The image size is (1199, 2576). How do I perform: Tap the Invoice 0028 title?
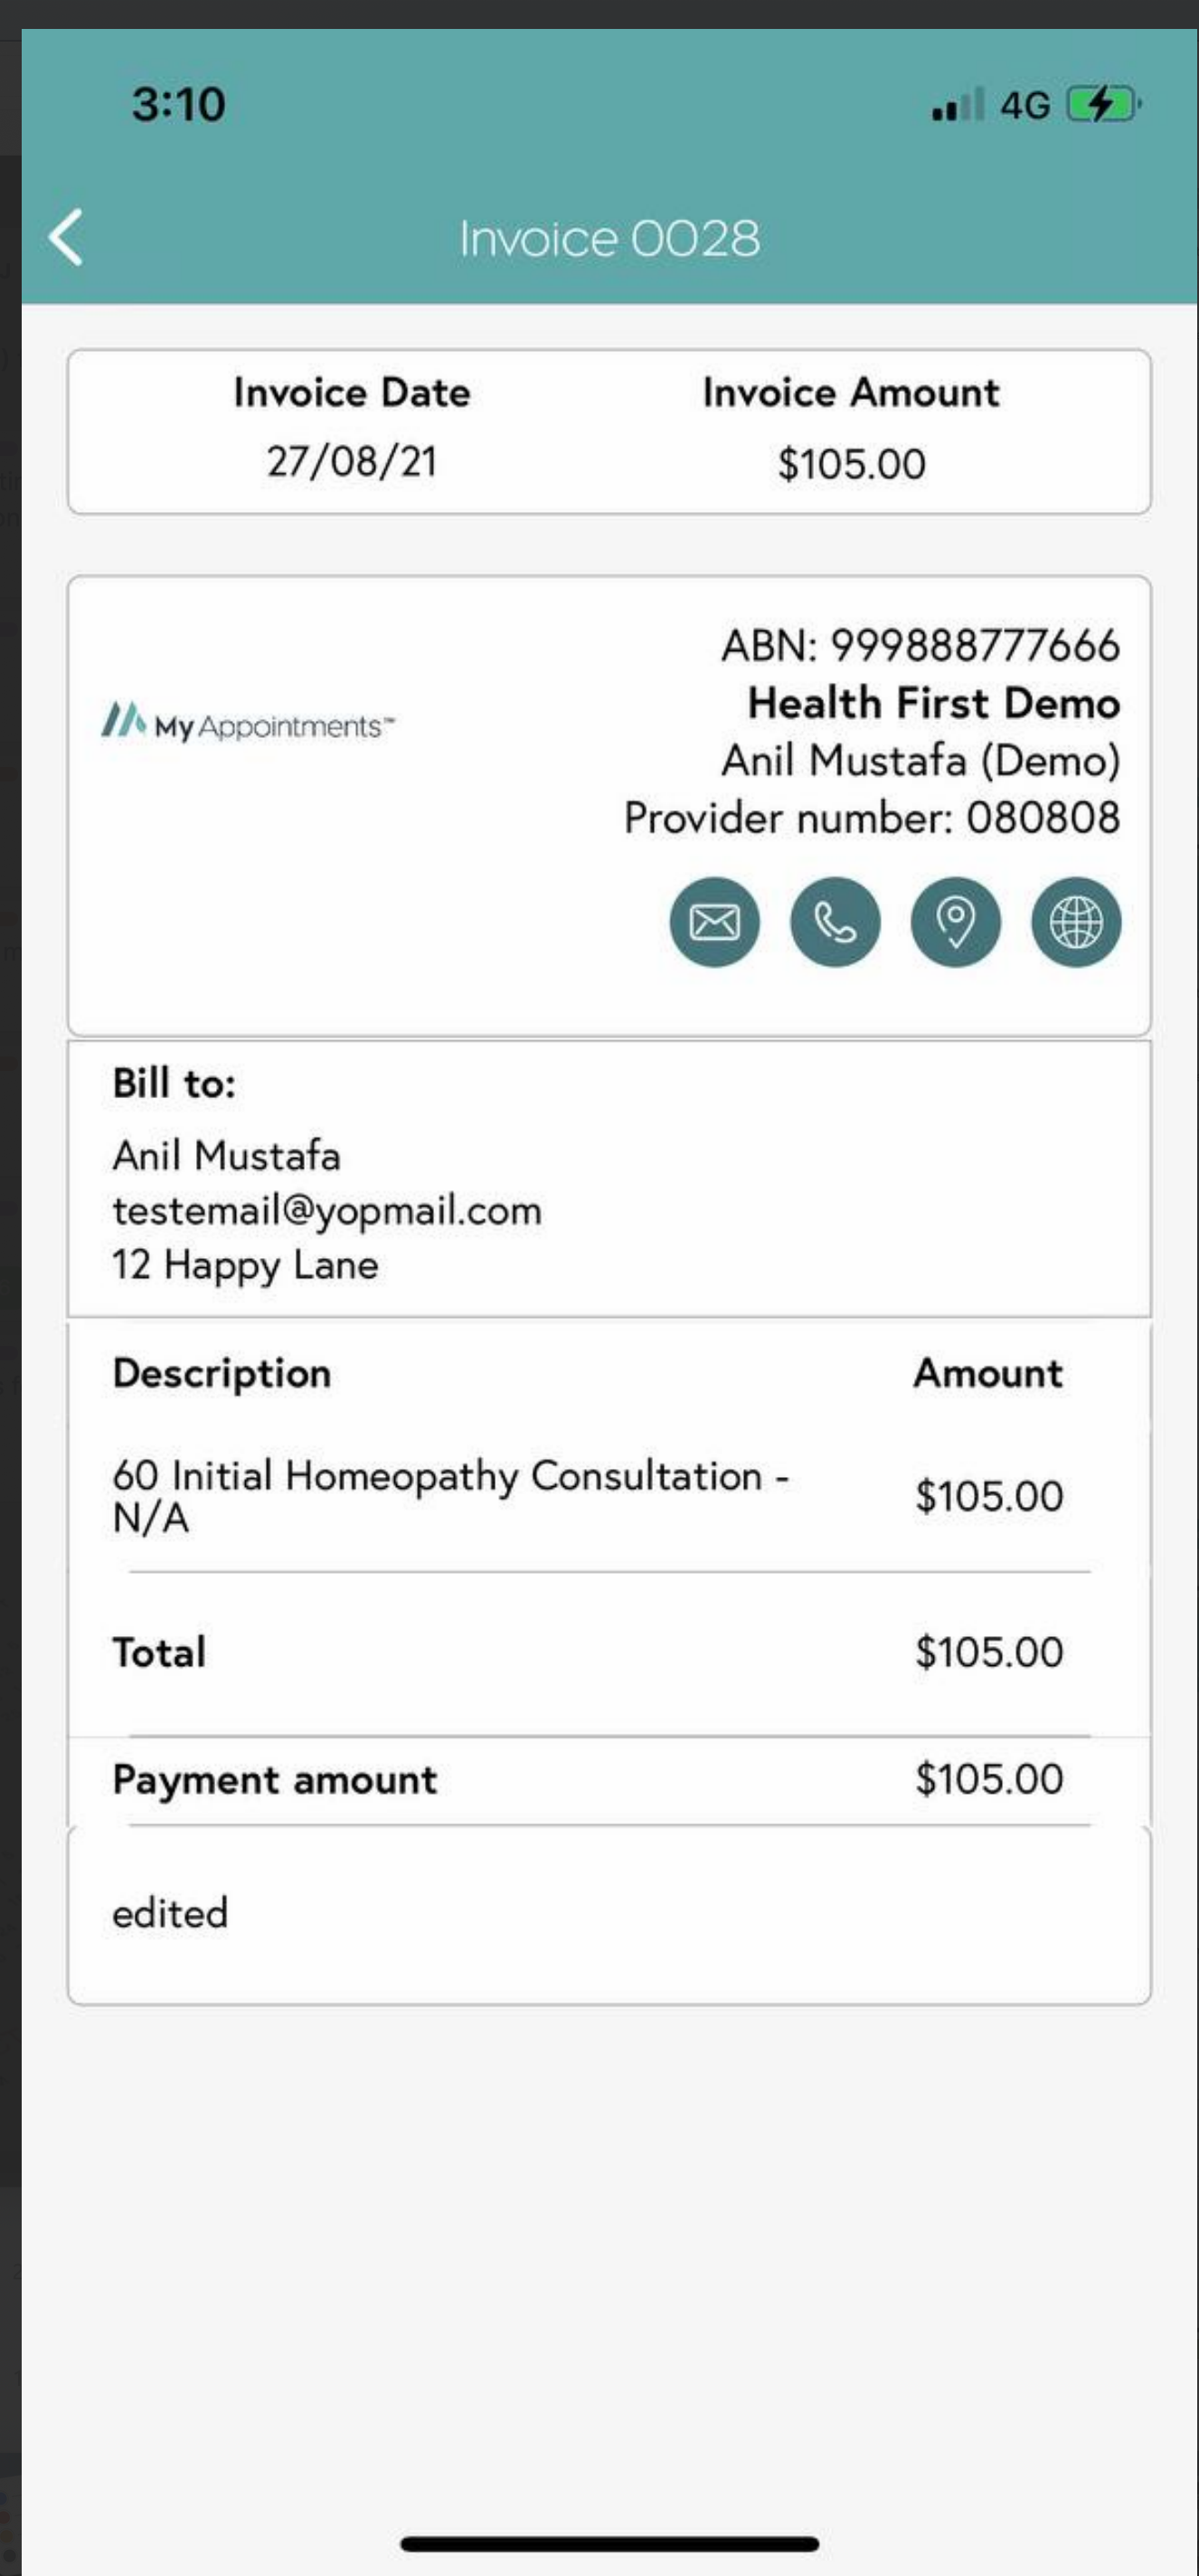click(609, 239)
